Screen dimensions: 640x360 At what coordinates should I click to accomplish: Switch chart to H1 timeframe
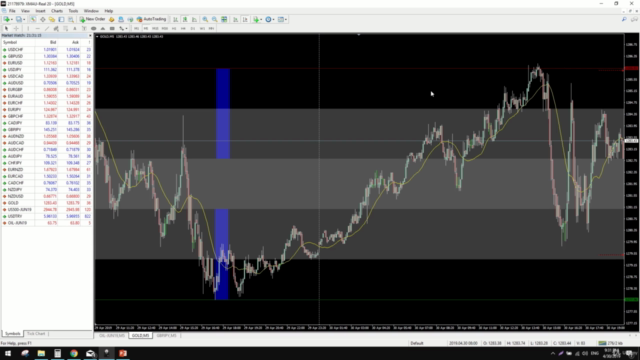174,29
